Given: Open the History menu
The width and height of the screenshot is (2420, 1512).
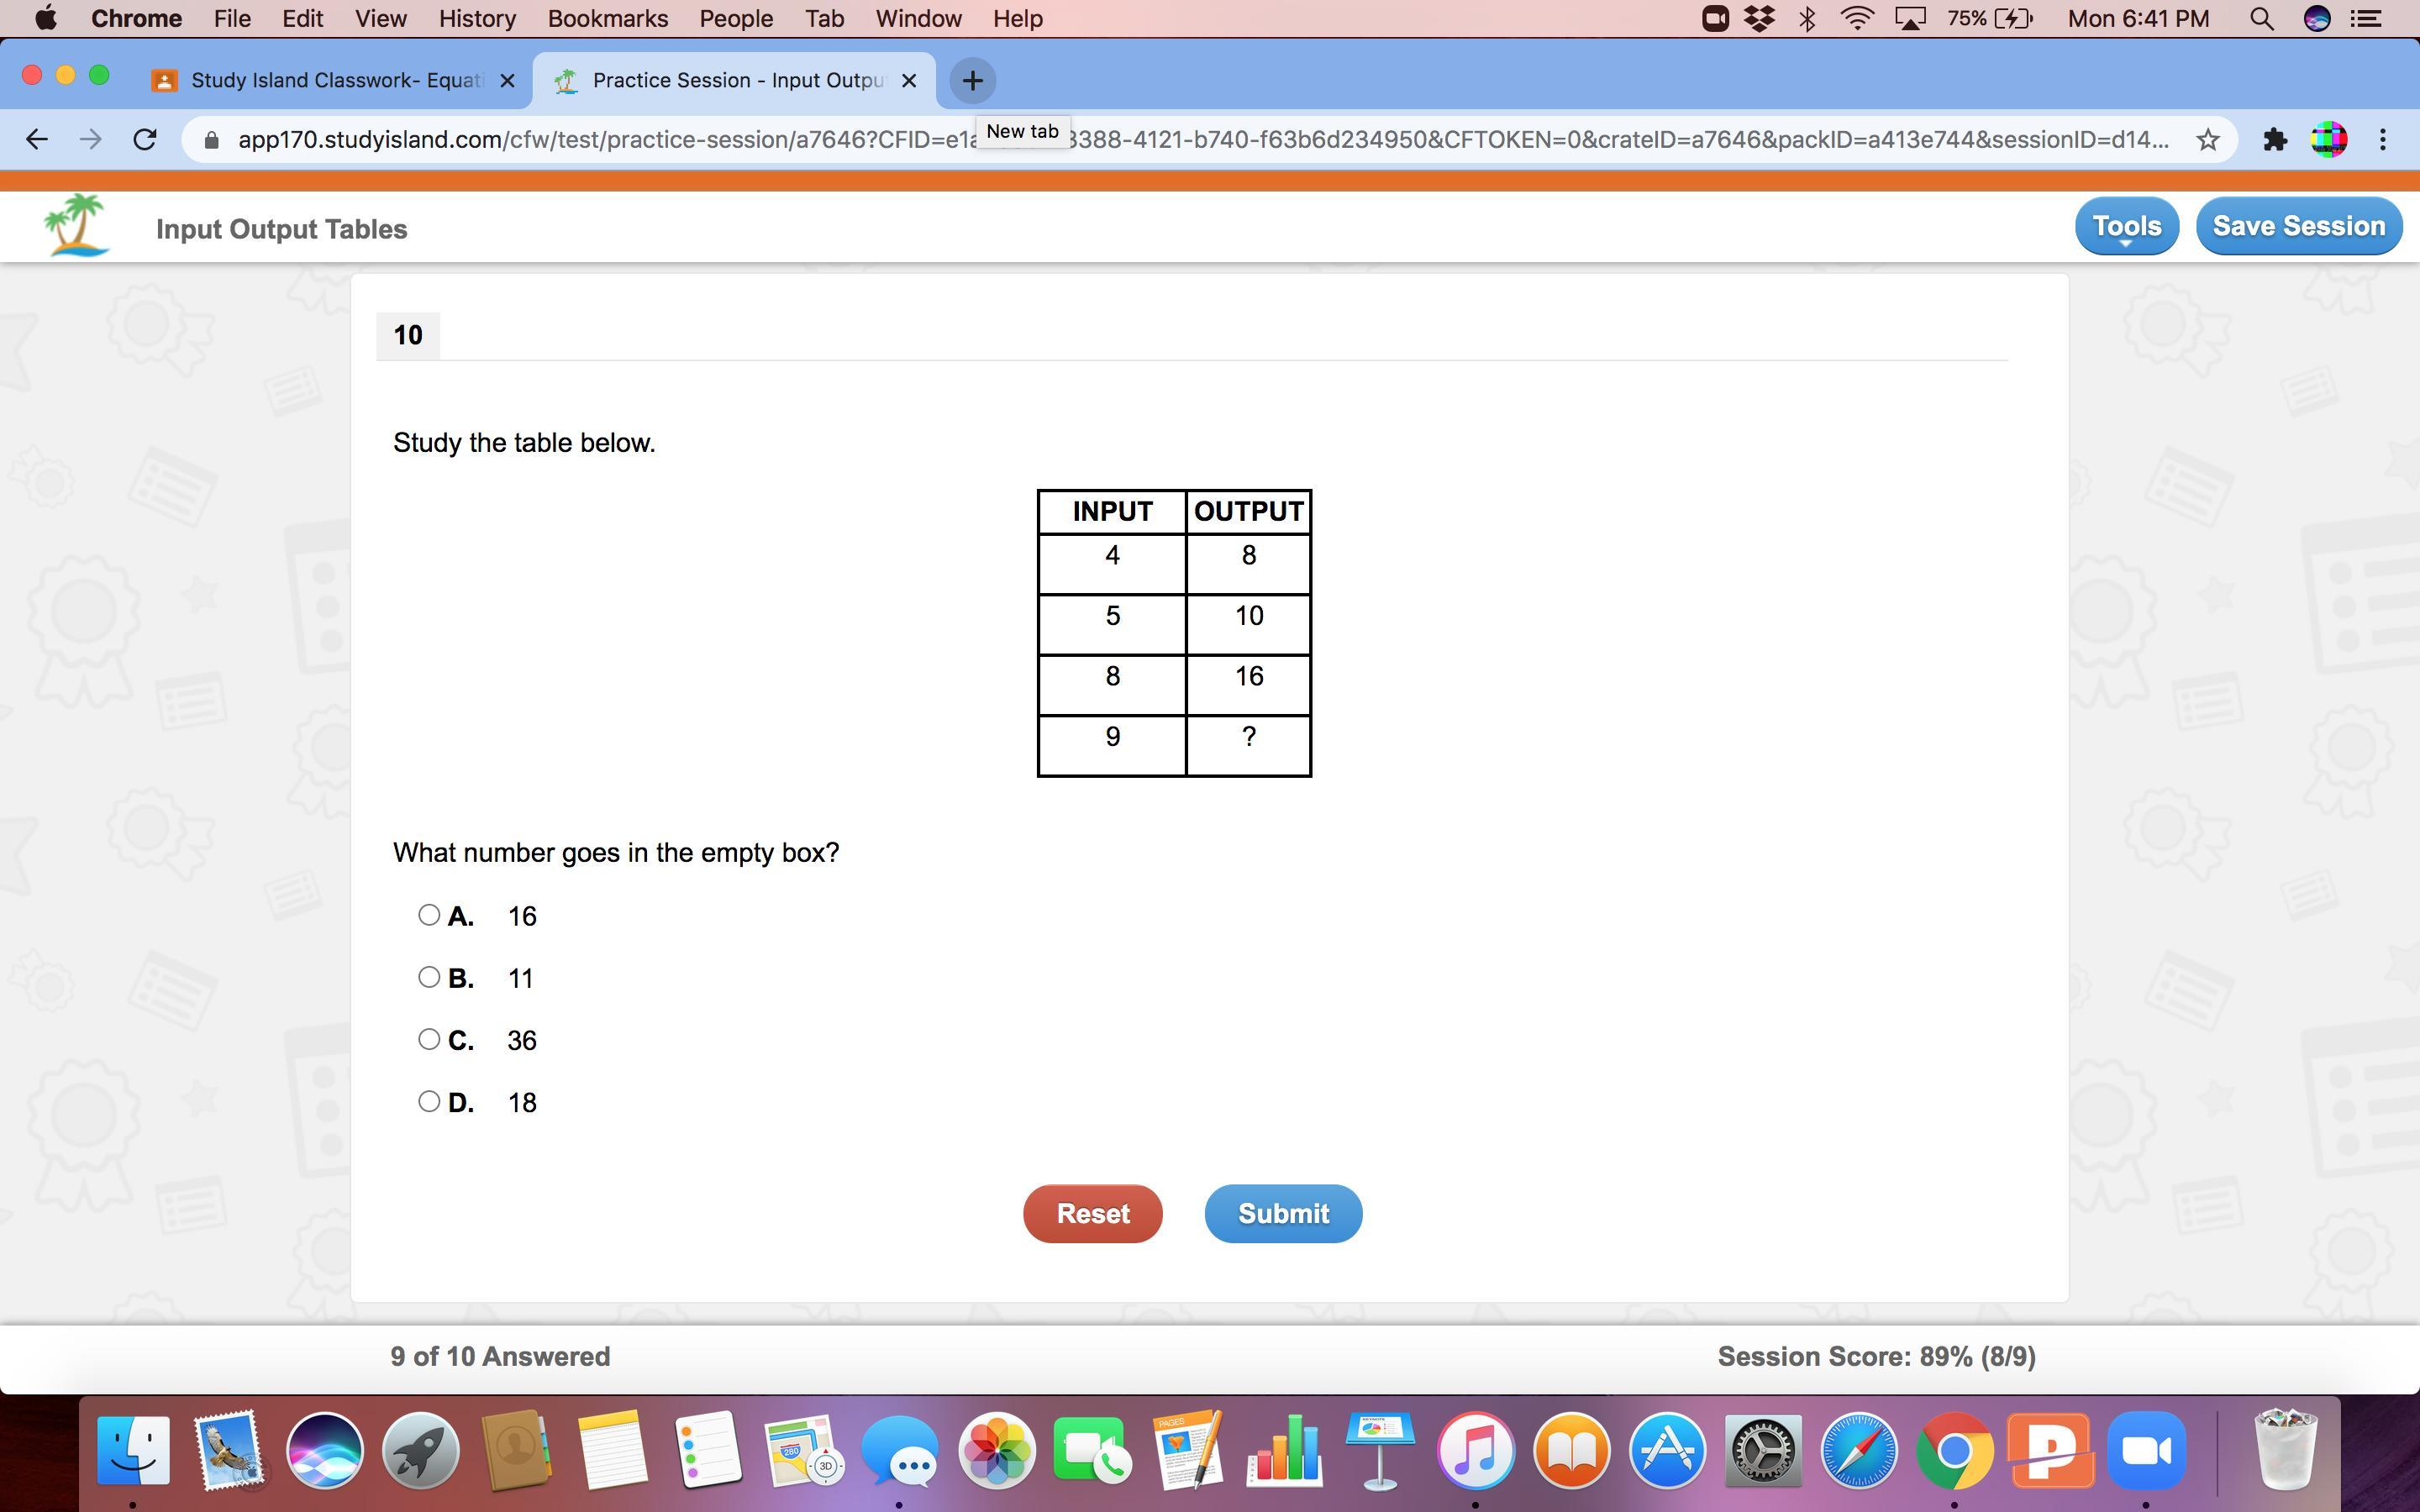Looking at the screenshot, I should [477, 19].
